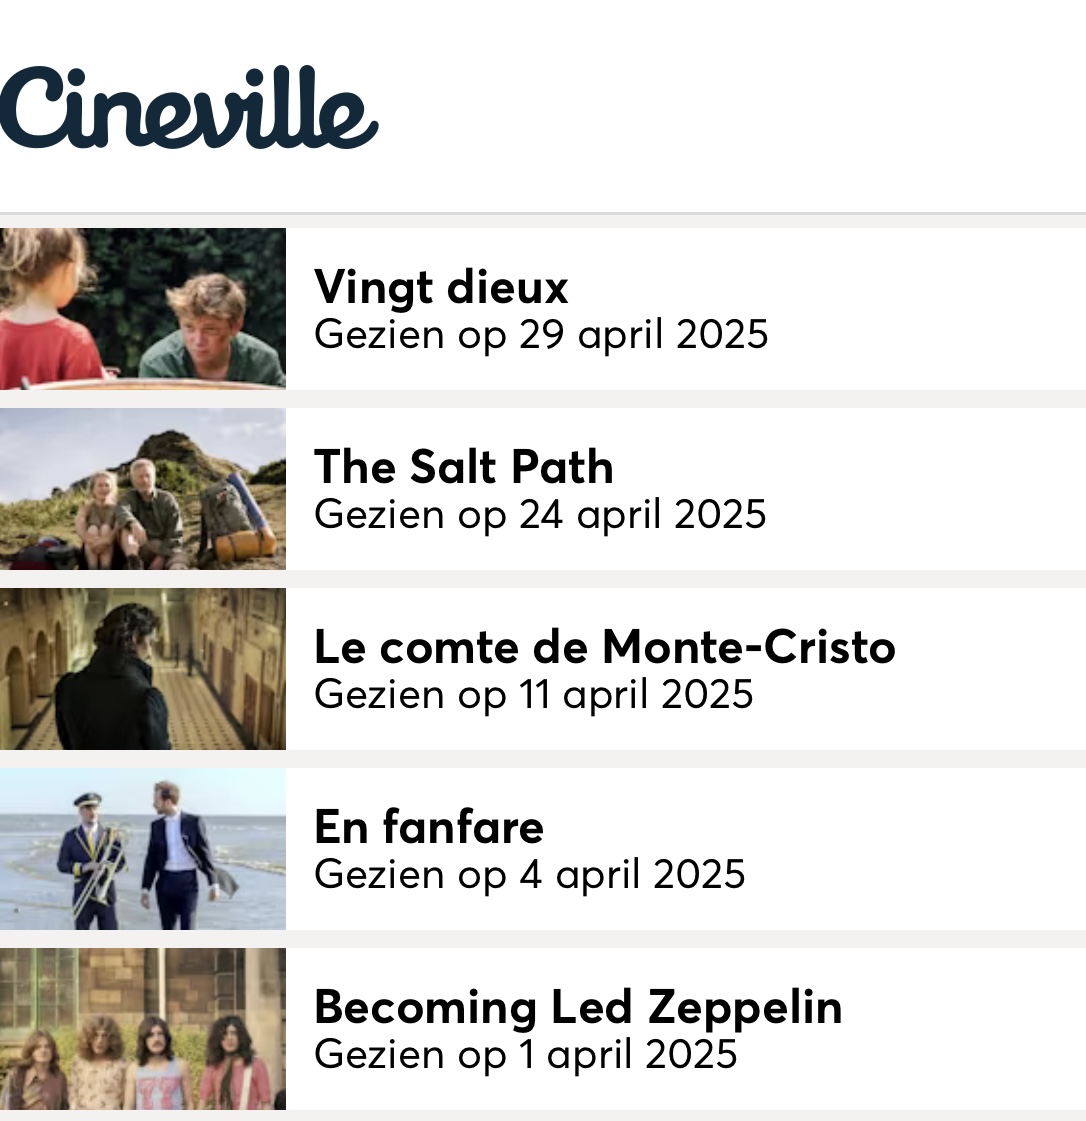Open the Becoming Led Zeppelin title
Image resolution: width=1086 pixels, height=1121 pixels.
(578, 1008)
